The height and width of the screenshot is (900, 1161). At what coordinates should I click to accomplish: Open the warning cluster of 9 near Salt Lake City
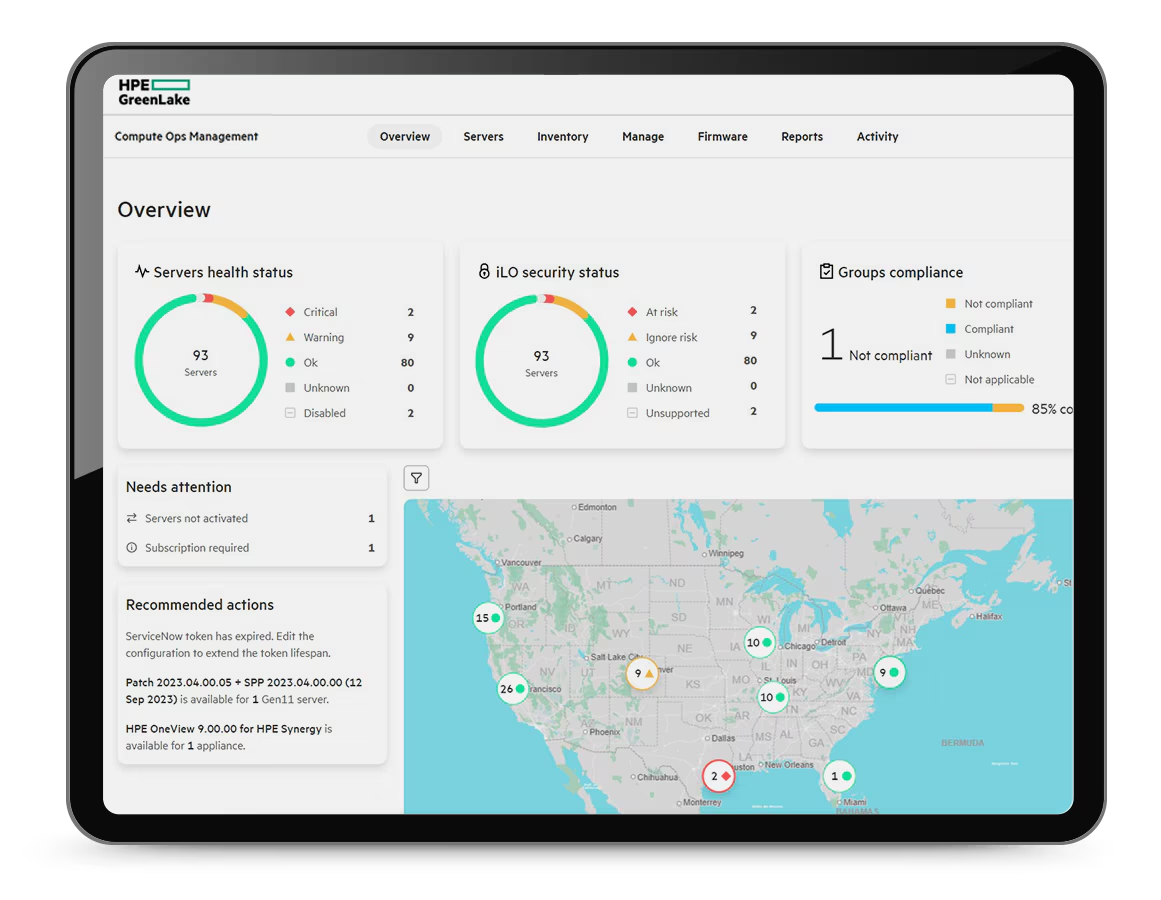[642, 674]
